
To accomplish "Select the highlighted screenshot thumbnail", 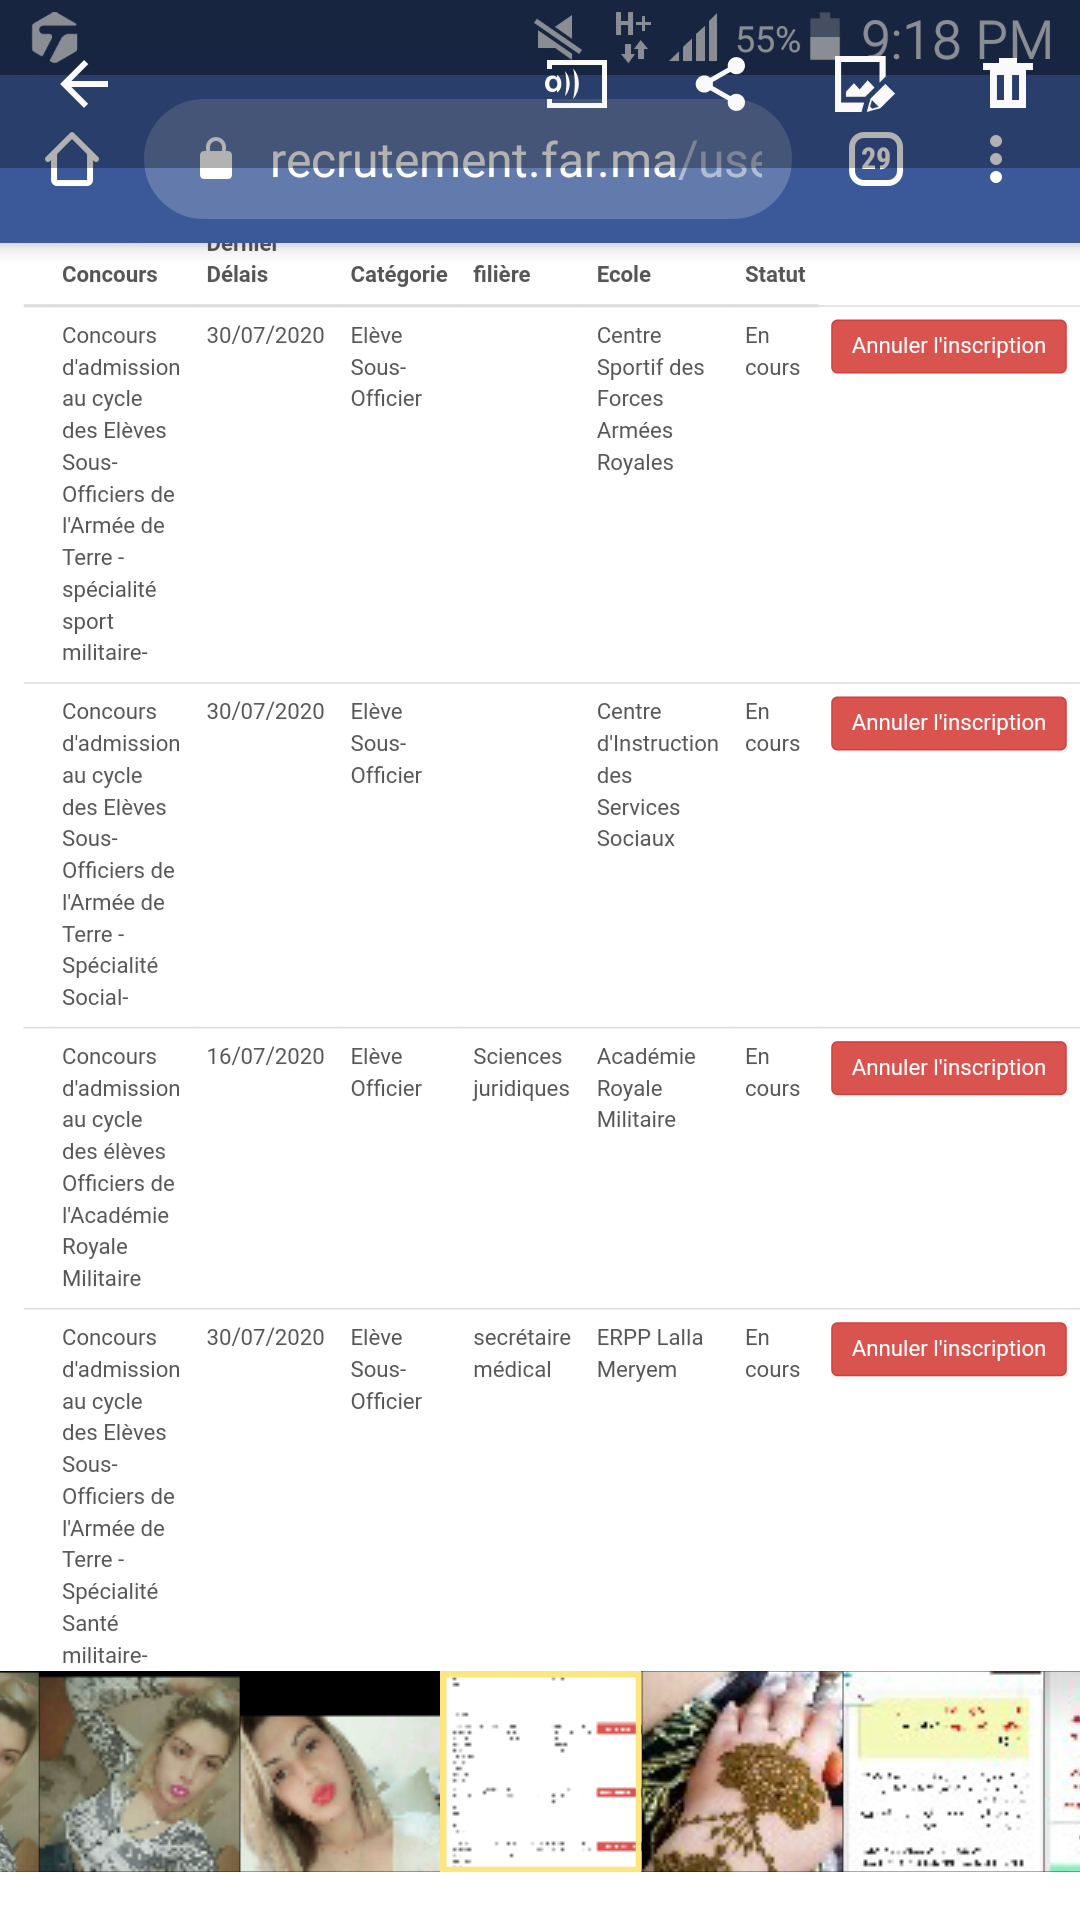I will point(540,1771).
